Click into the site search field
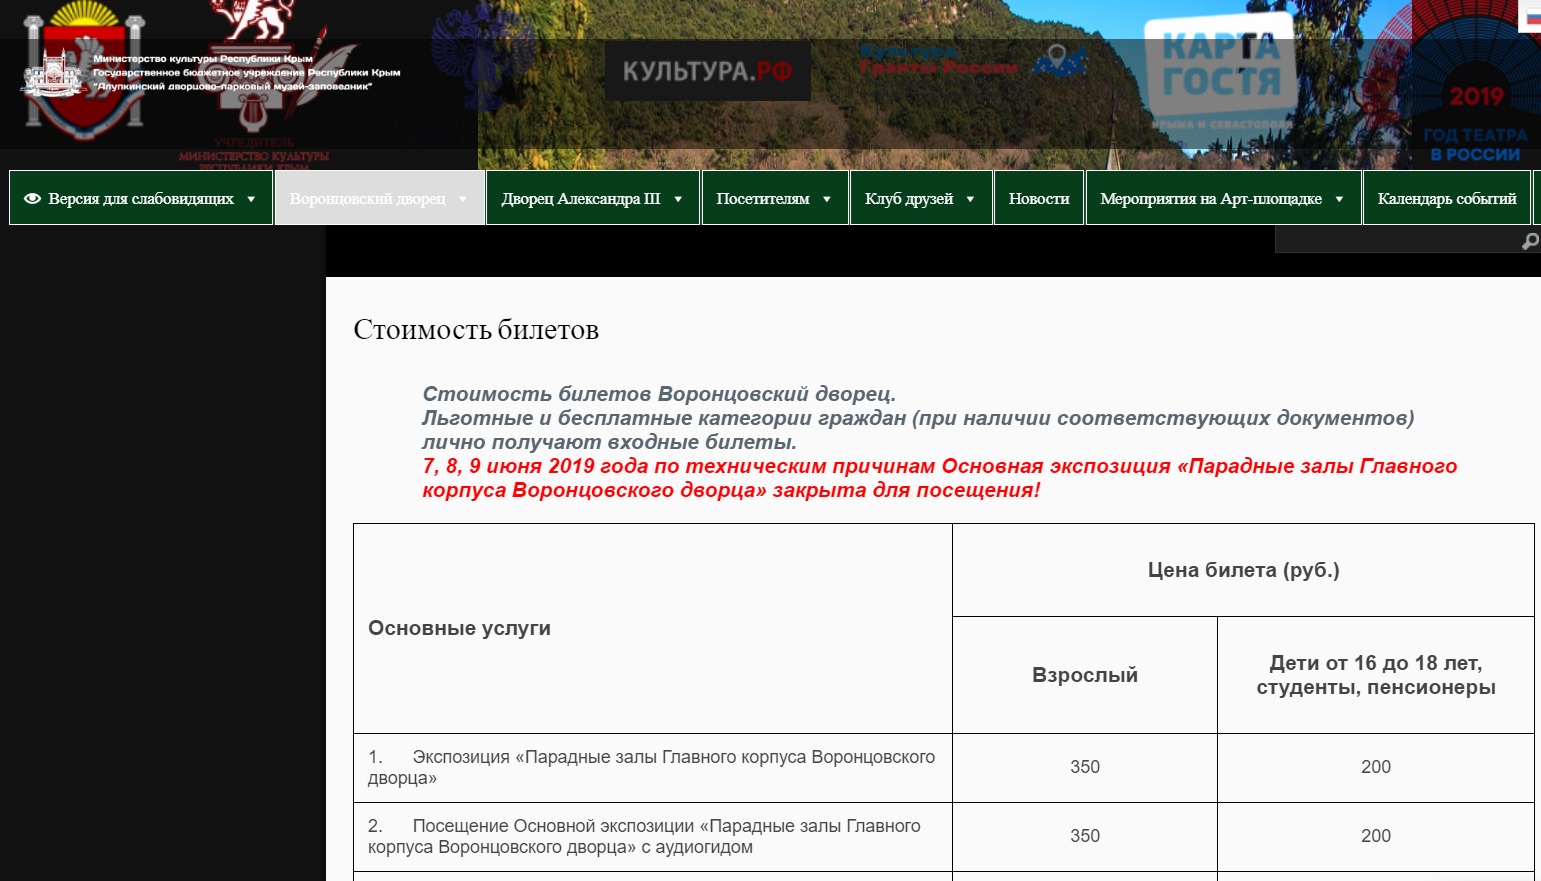 coord(1396,241)
